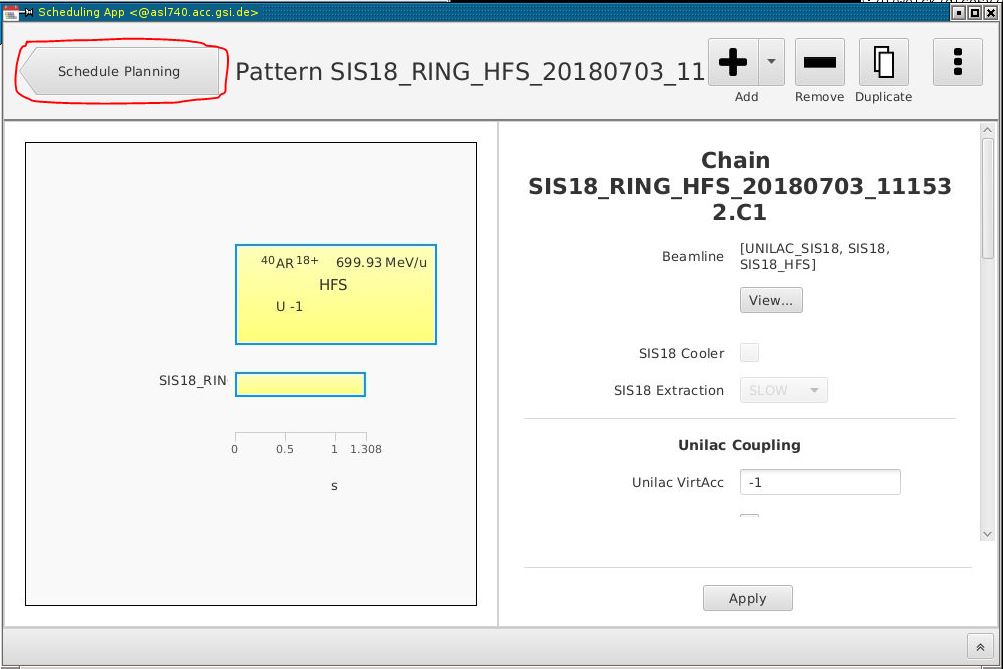Maximize the Scheduling App window
The image size is (1003, 669).
[975, 12]
